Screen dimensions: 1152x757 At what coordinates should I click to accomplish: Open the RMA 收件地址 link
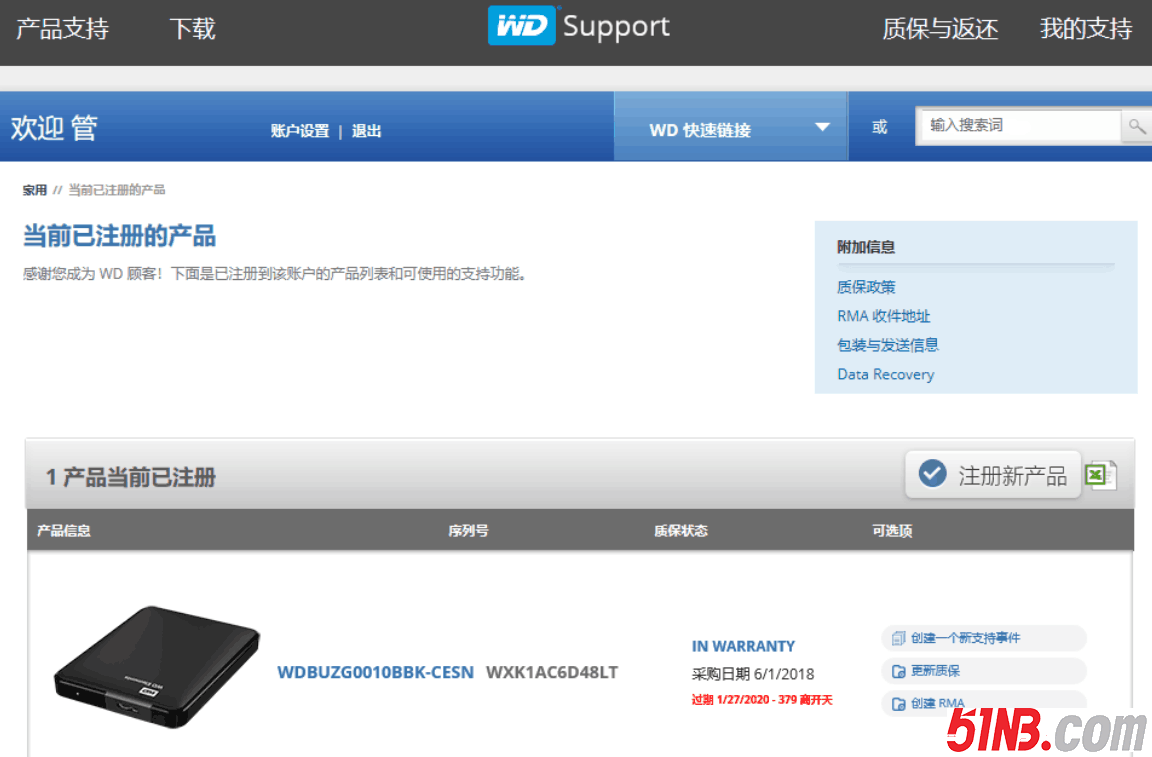[x=883, y=316]
